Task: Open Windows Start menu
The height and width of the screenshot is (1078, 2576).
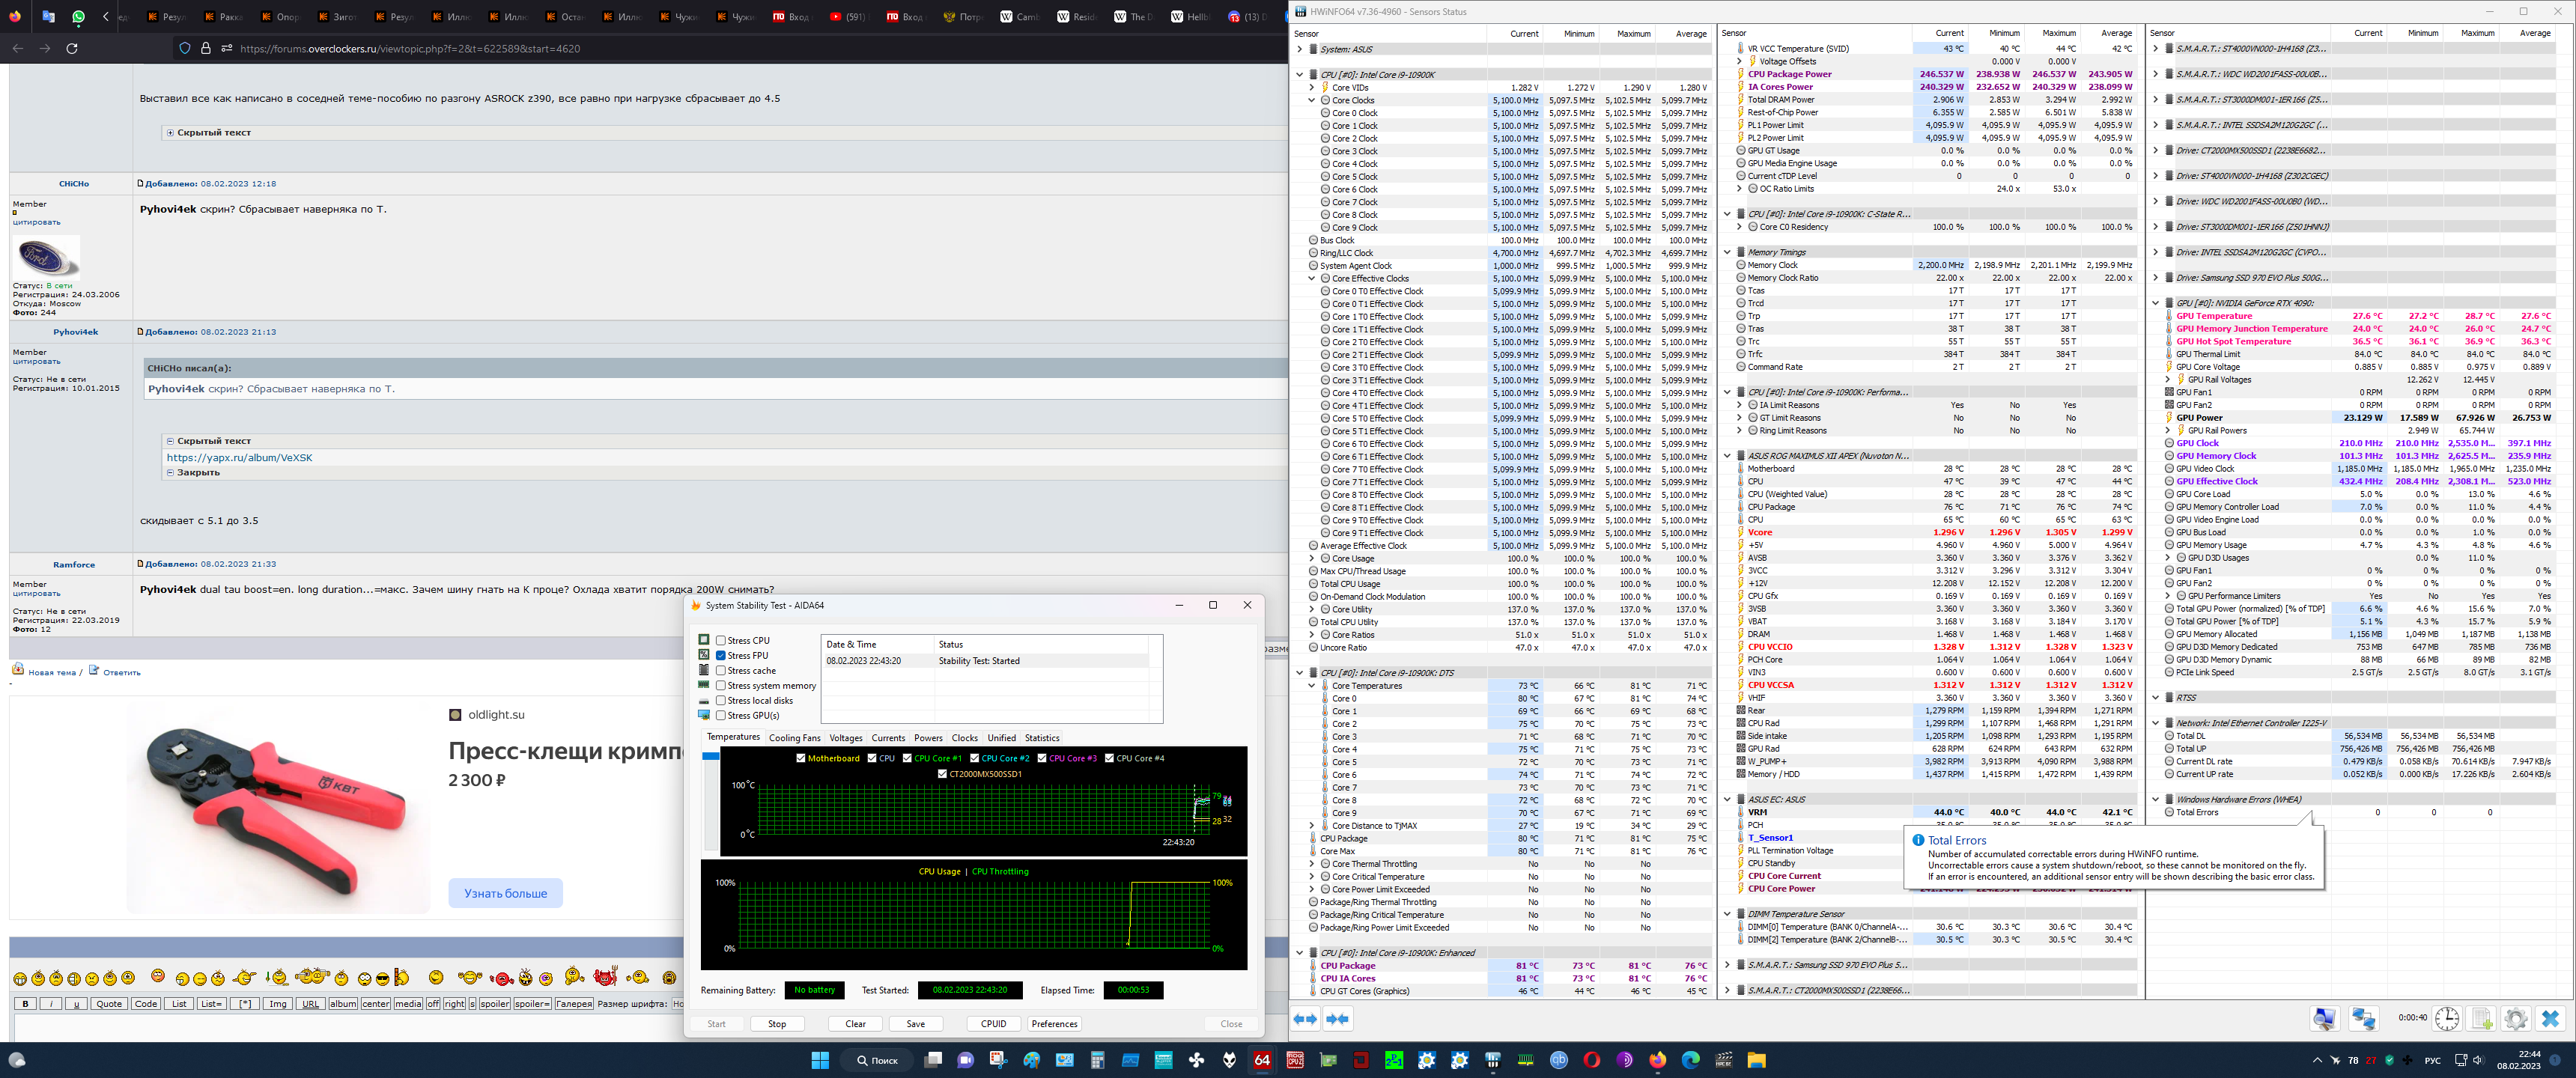Action: (x=820, y=1060)
